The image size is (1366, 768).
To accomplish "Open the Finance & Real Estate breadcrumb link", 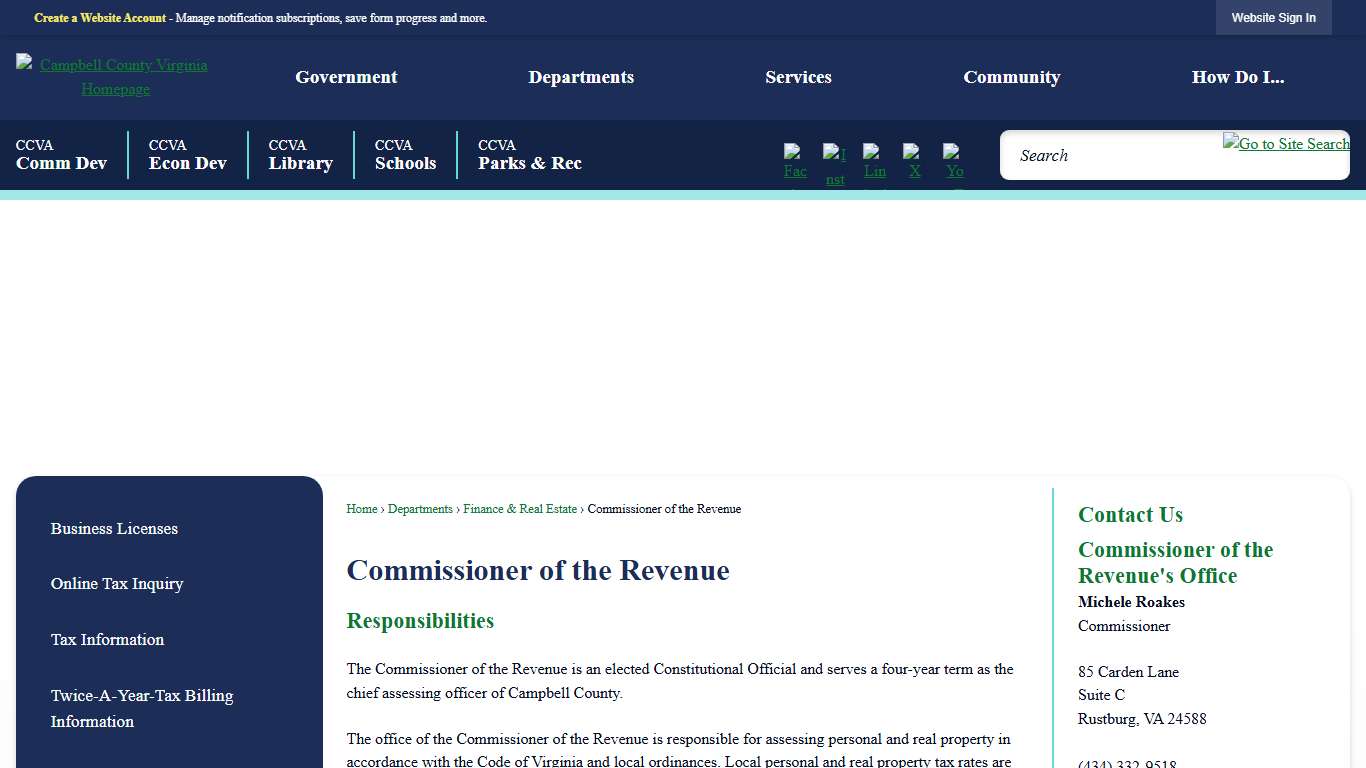I will [520, 509].
